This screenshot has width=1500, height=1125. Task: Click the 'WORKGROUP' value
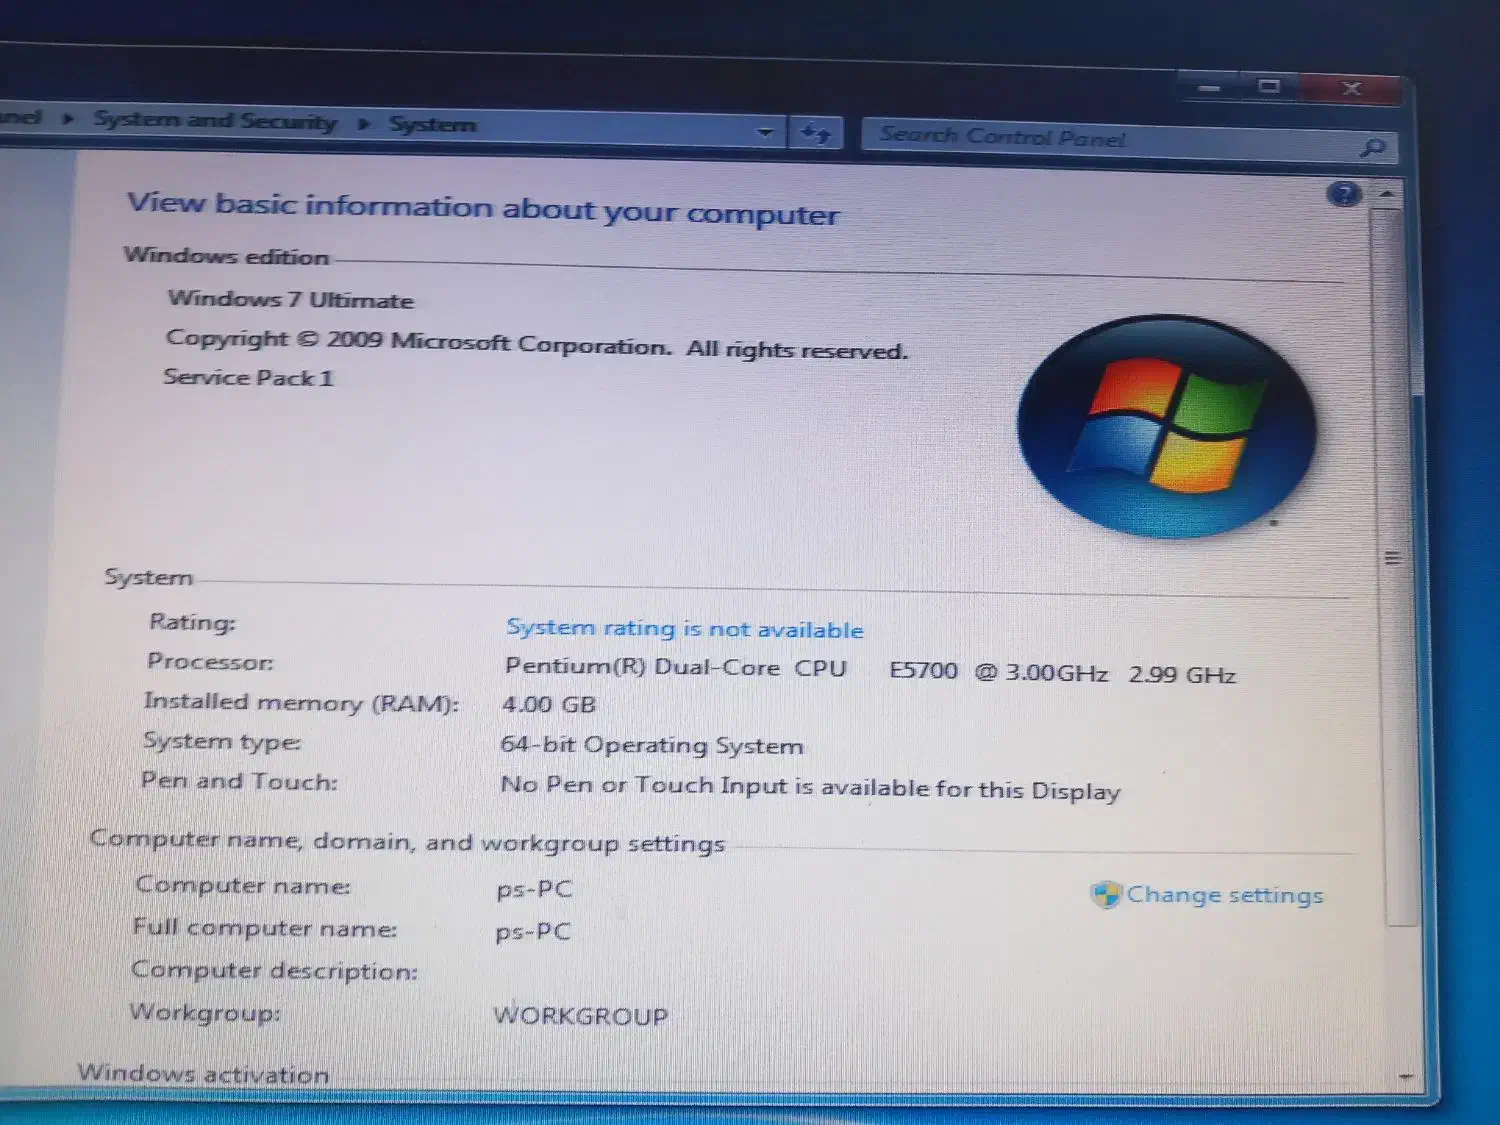(580, 1015)
